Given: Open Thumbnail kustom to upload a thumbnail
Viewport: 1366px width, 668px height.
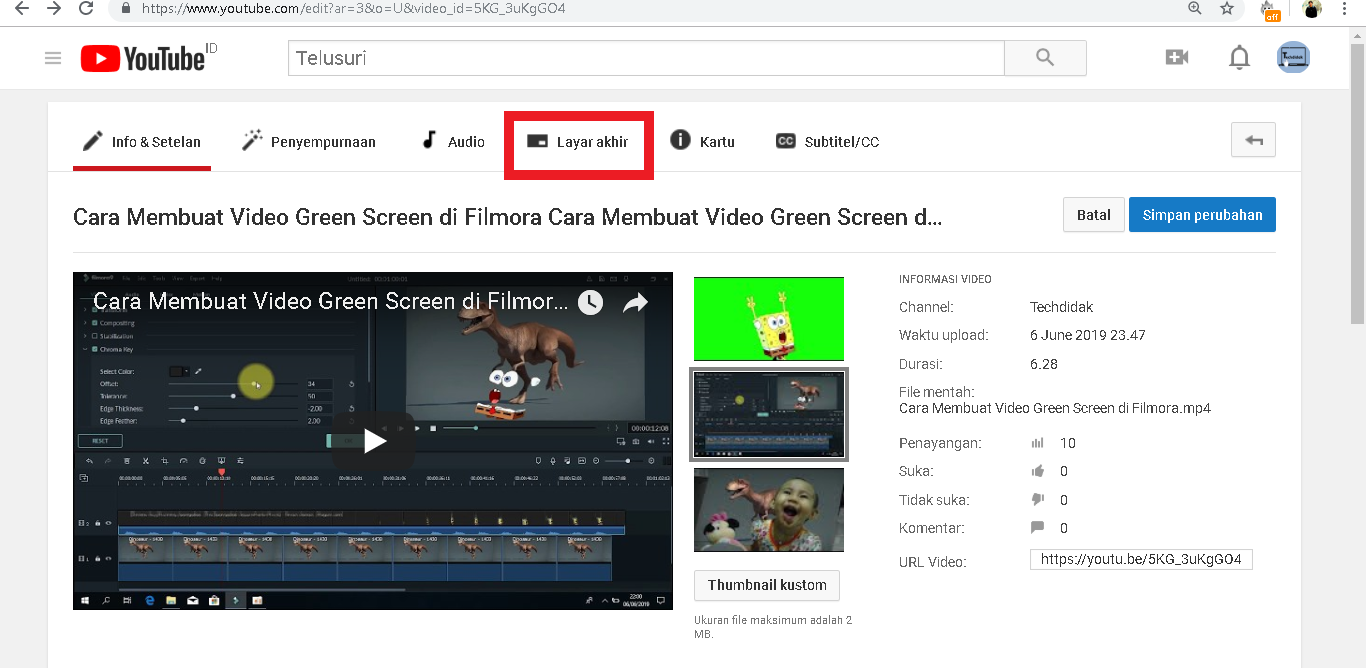Looking at the screenshot, I should pos(767,585).
